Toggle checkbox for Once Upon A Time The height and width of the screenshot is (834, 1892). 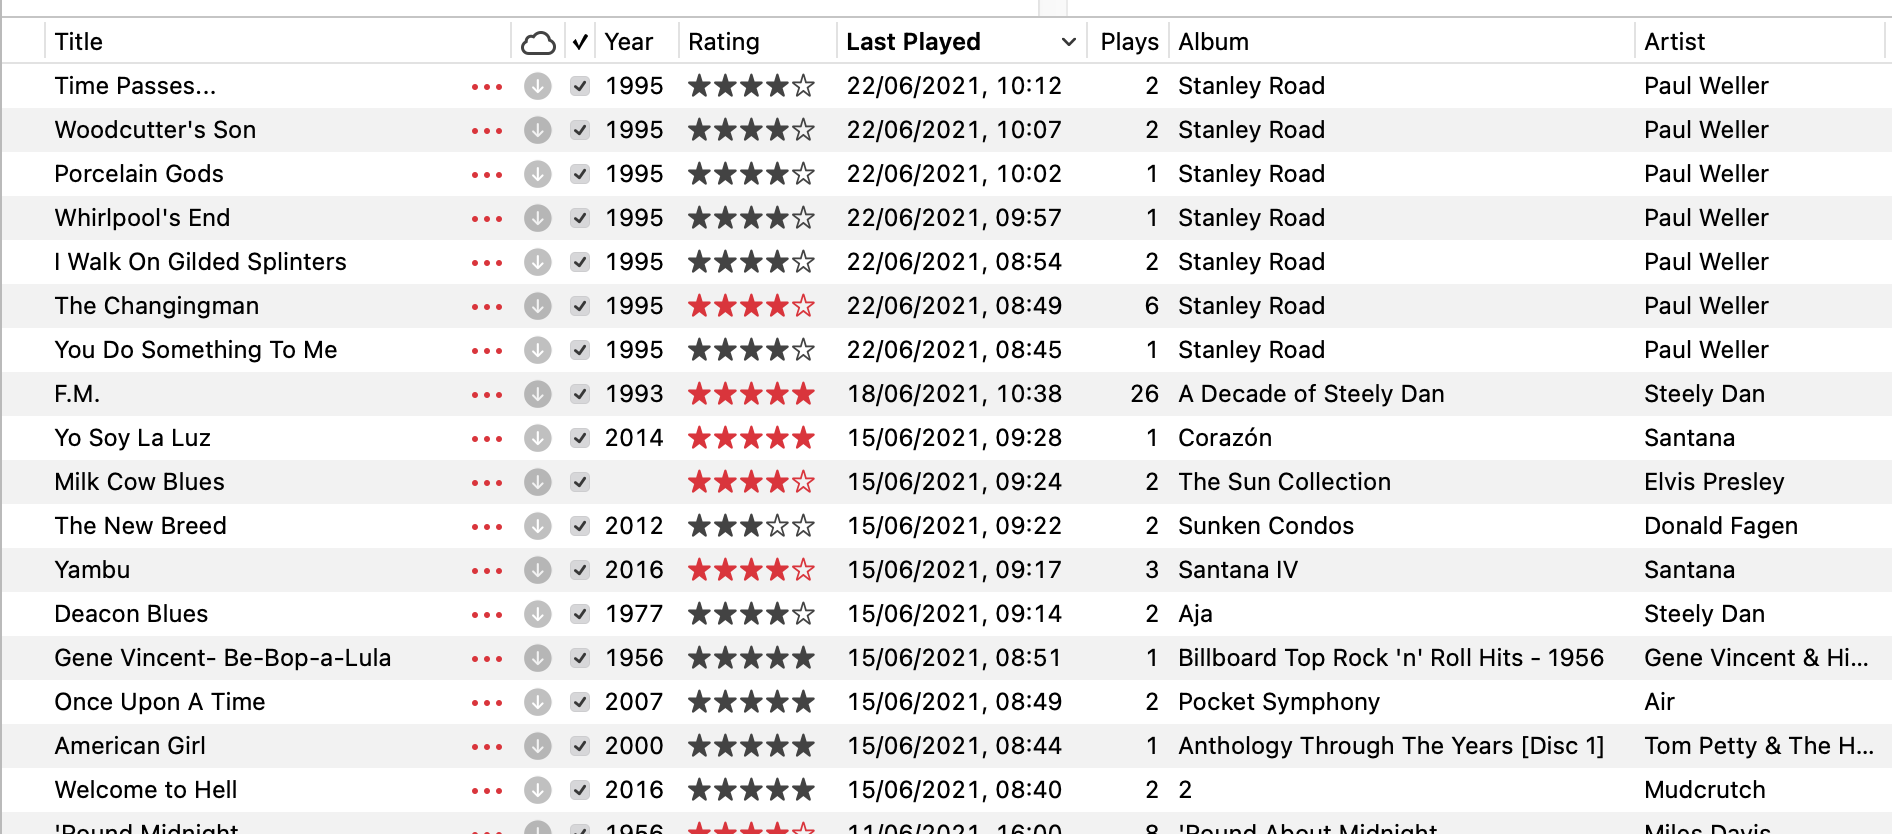[x=580, y=702]
